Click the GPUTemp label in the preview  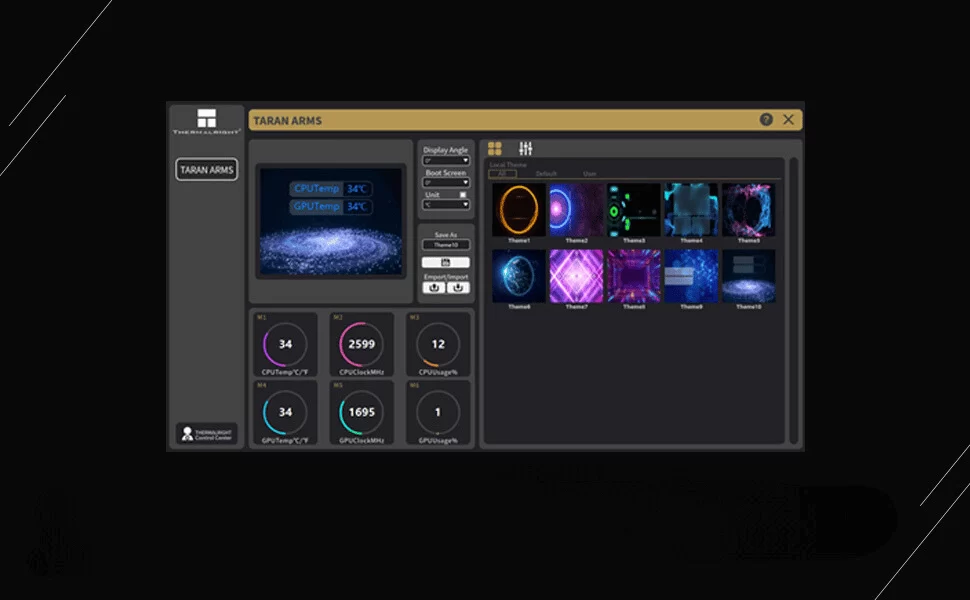click(x=317, y=206)
